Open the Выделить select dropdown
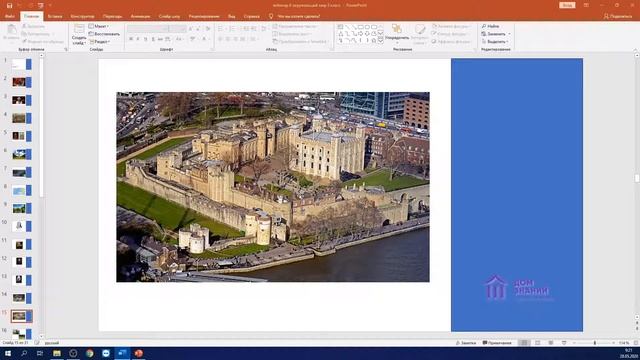This screenshot has width=640, height=360. [x=496, y=42]
